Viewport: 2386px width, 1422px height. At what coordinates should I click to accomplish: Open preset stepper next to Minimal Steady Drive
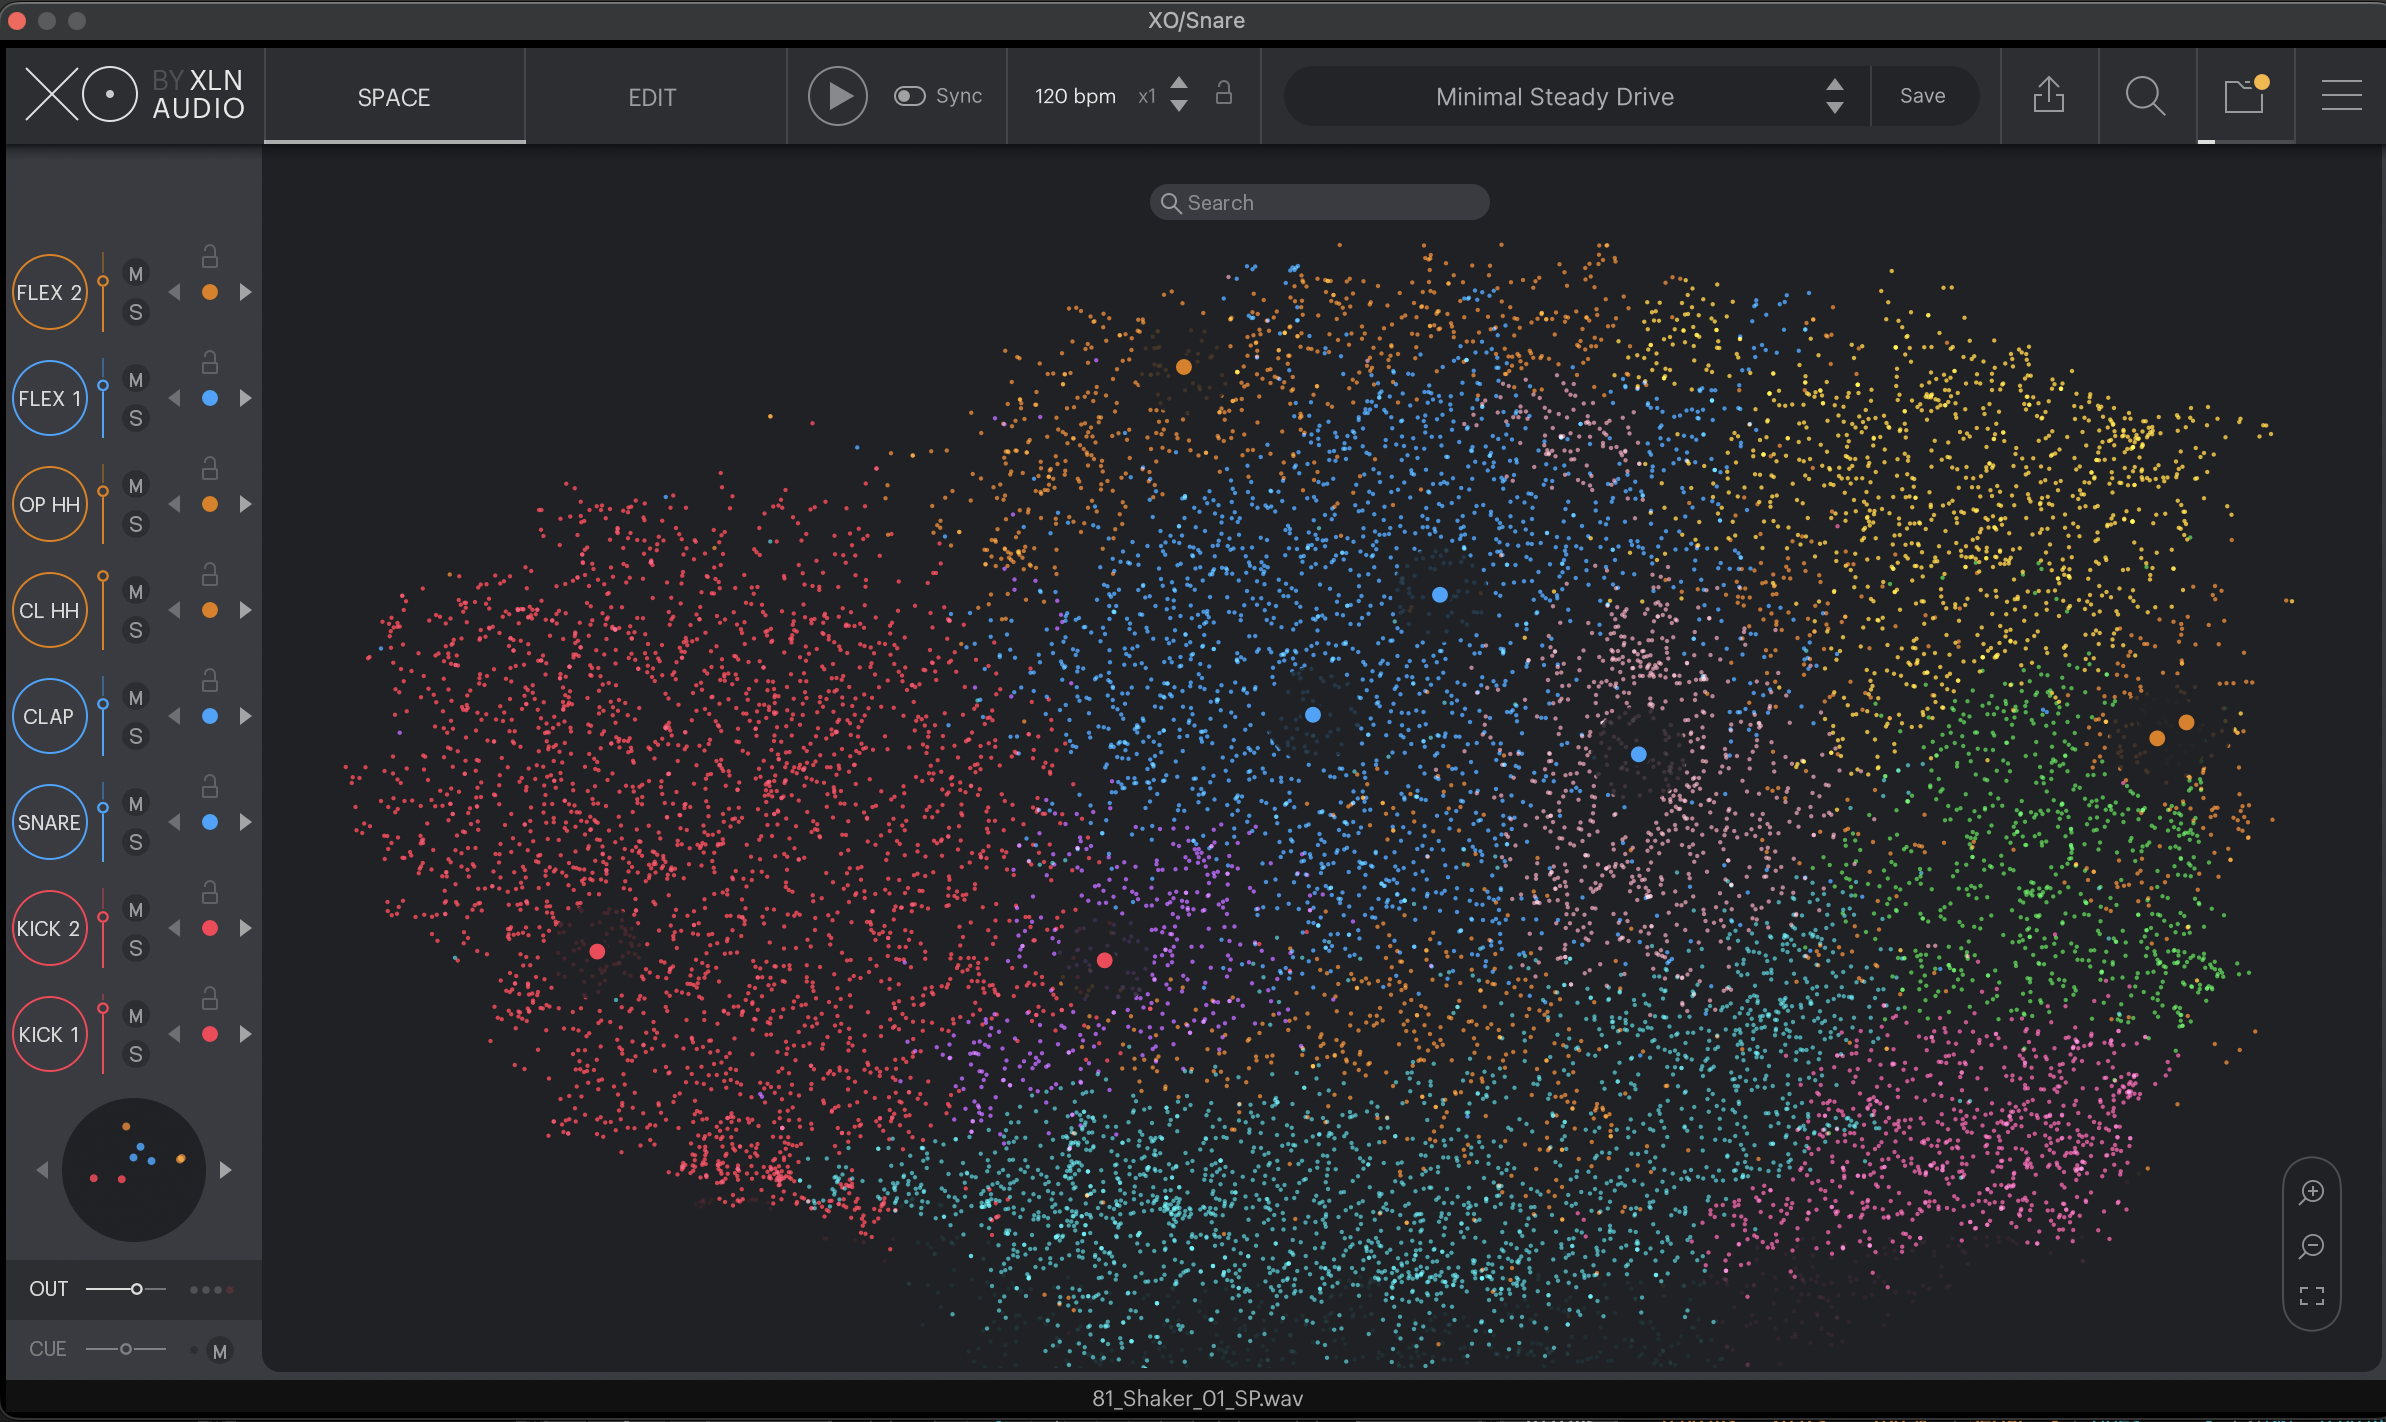pos(1834,96)
